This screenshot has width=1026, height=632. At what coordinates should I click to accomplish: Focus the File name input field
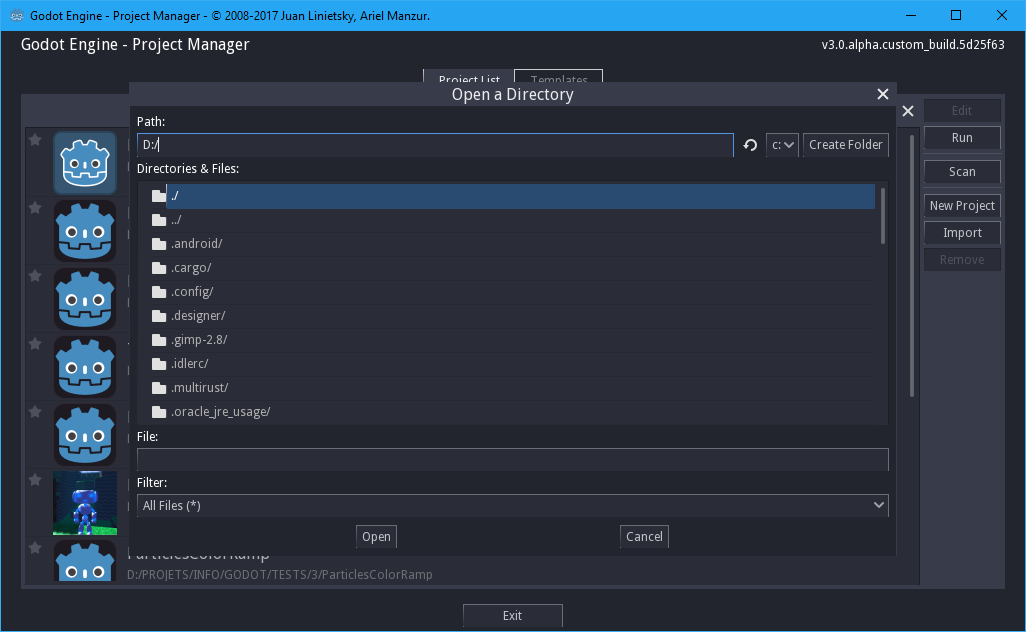(x=512, y=459)
